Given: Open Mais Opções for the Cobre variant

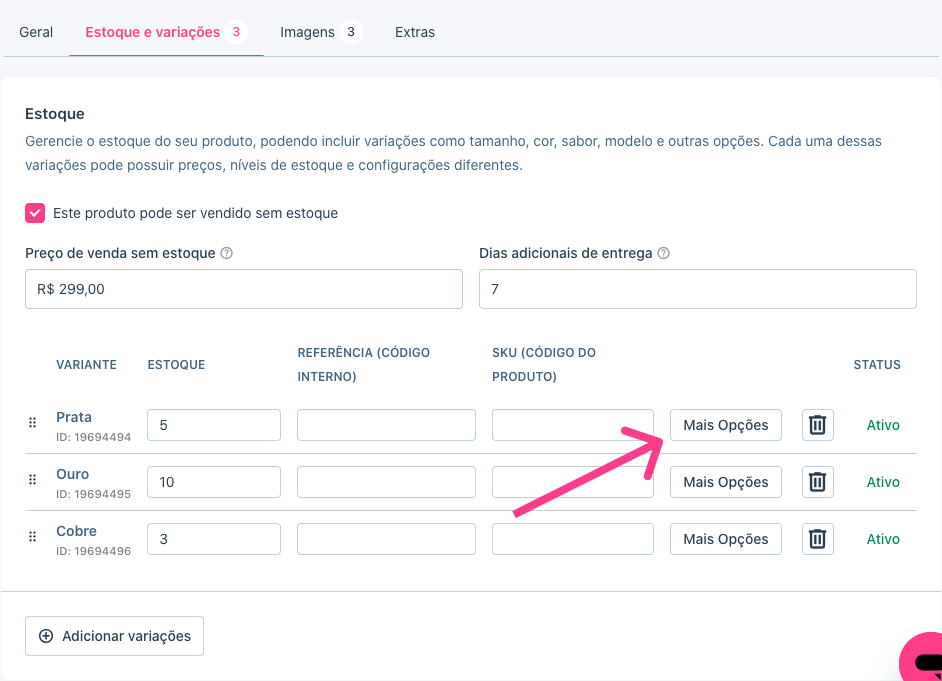Looking at the screenshot, I should pos(726,539).
